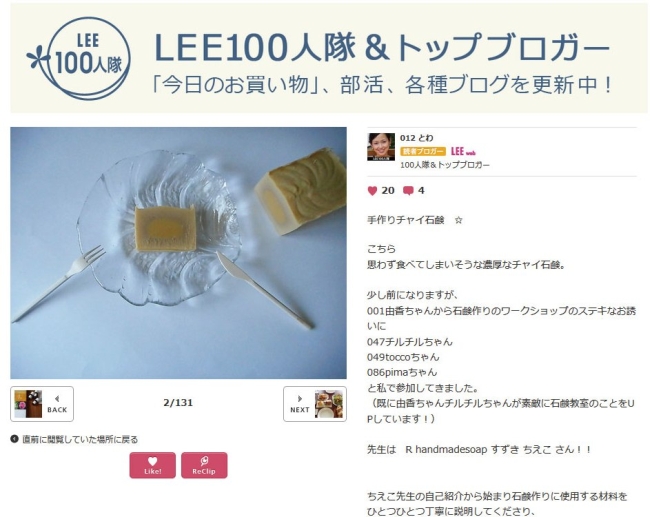650x517 pixels.
Task: Go to the next photo with NEXT
Action: (x=315, y=404)
